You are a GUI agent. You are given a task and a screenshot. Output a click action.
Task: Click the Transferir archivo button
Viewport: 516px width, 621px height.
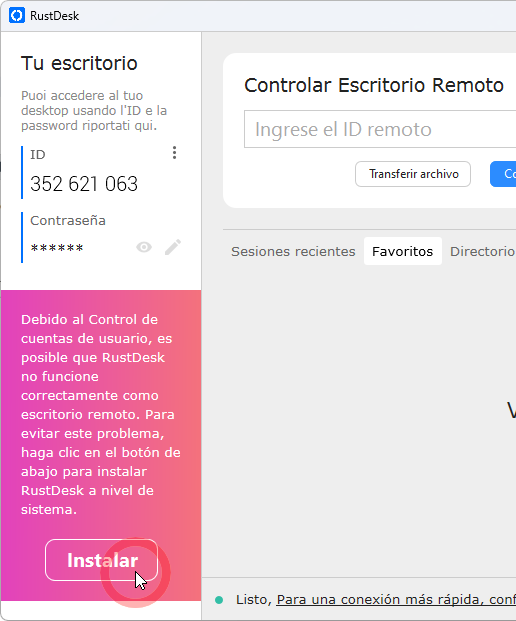click(413, 174)
